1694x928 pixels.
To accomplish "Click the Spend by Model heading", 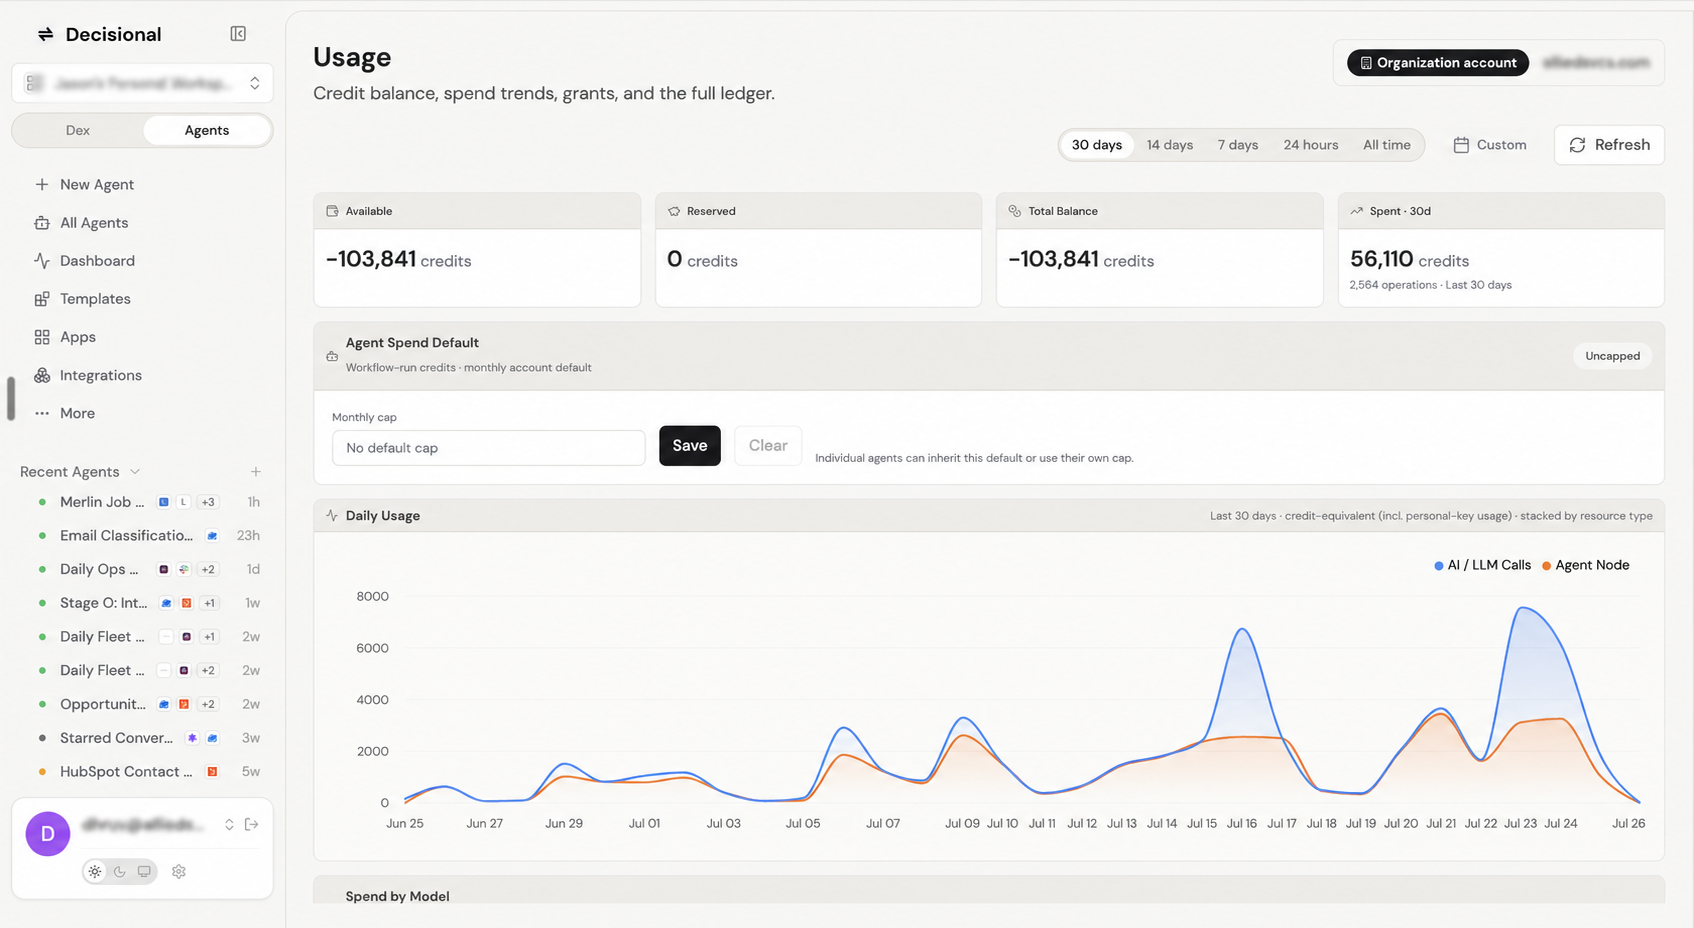I will click(397, 896).
